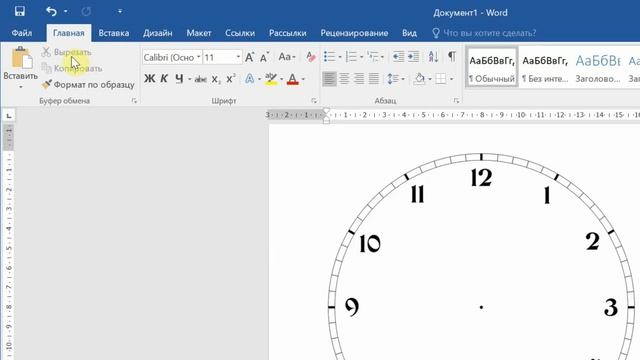
Task: Open the font color dropdown arrow
Action: tap(303, 79)
